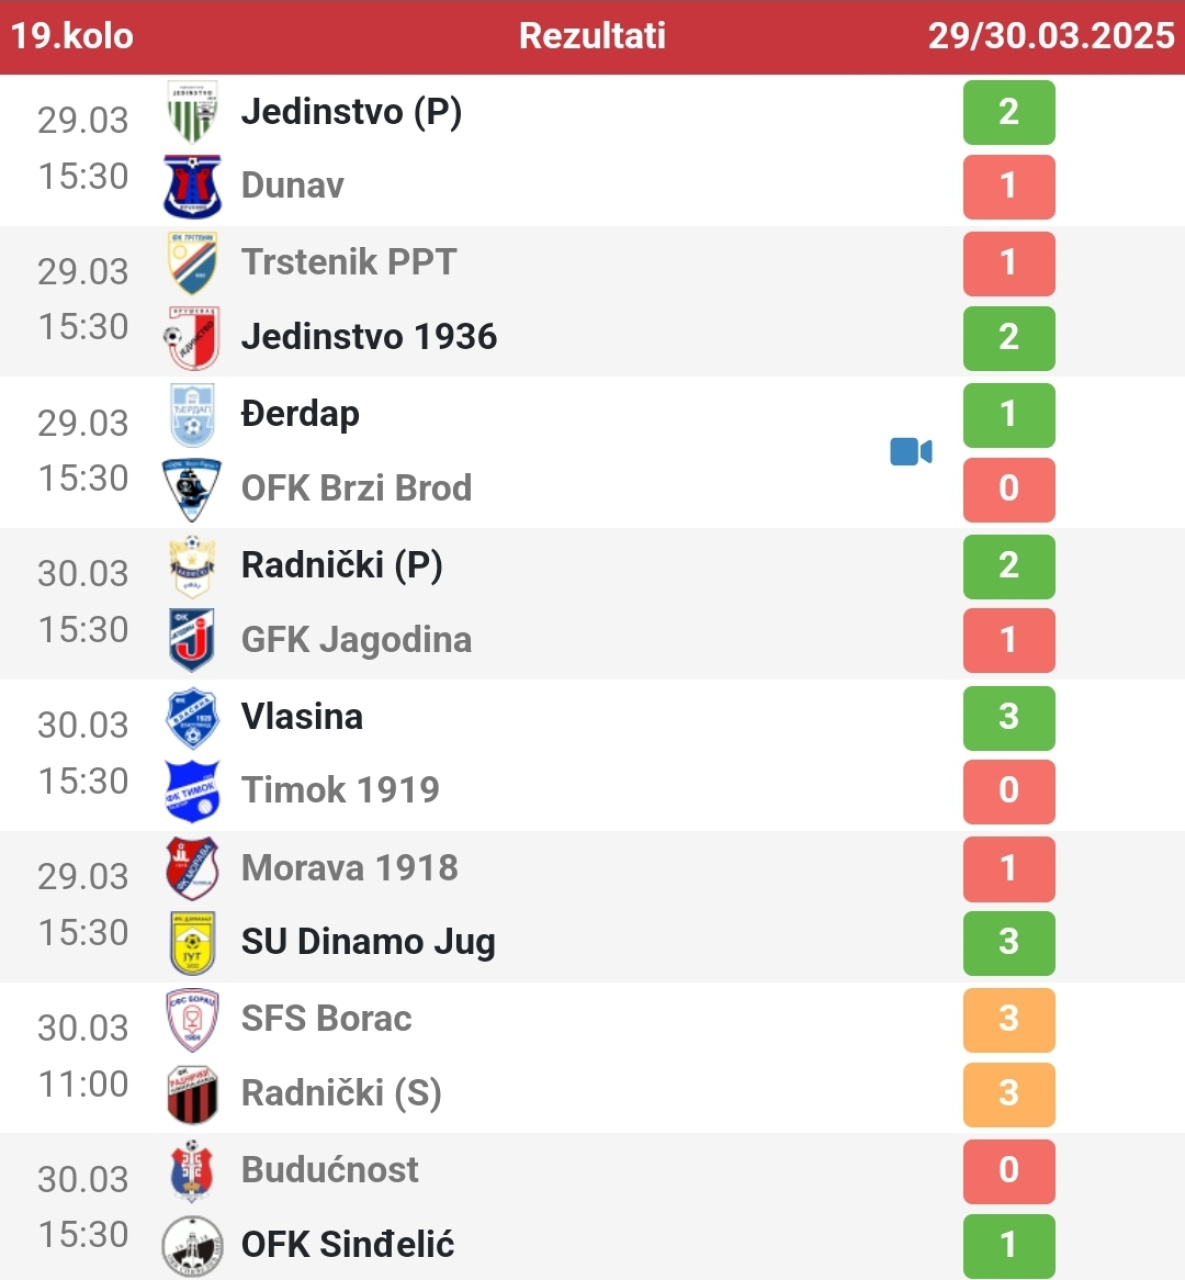
Task: Click SU Dinamo Jug yellow crest
Action: (x=192, y=942)
